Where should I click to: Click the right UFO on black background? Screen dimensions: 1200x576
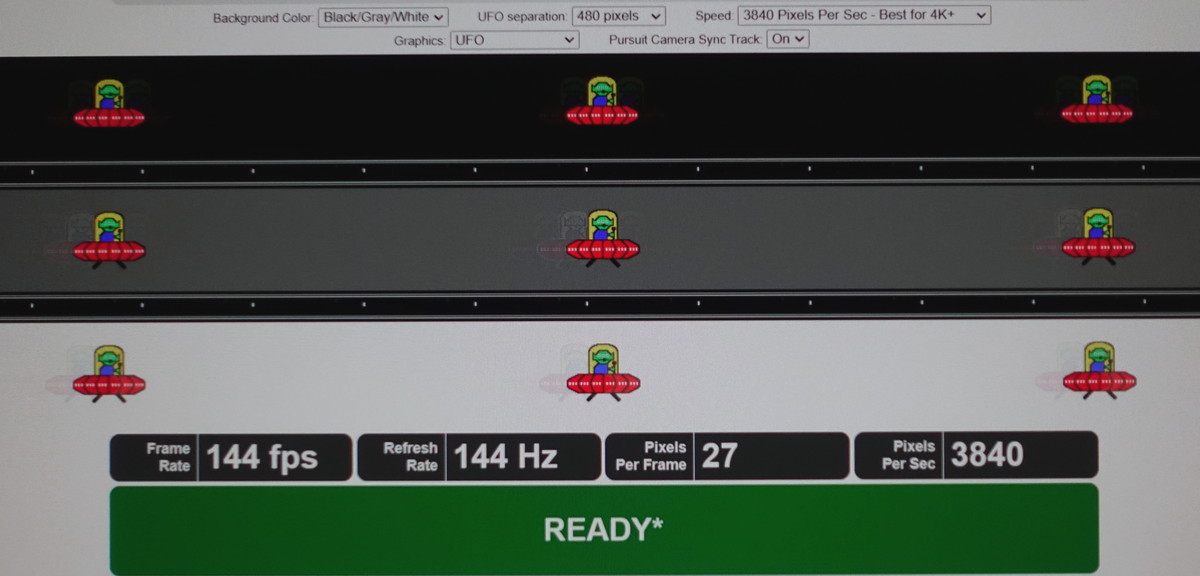1097,101
